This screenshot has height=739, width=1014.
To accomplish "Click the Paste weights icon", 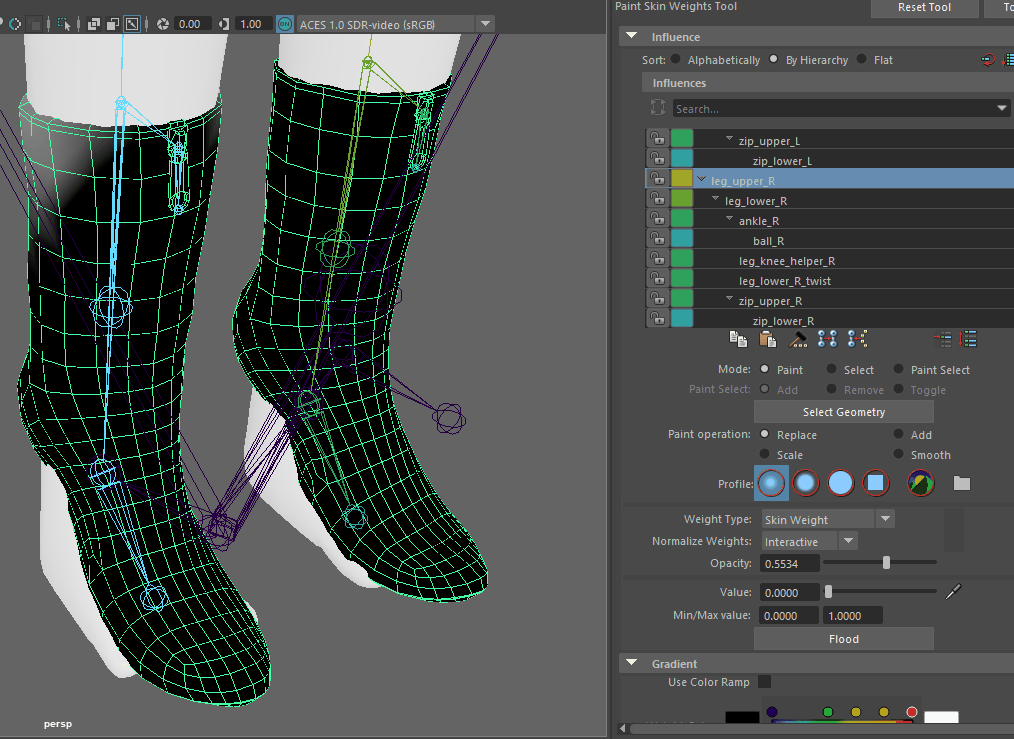I will point(767,339).
